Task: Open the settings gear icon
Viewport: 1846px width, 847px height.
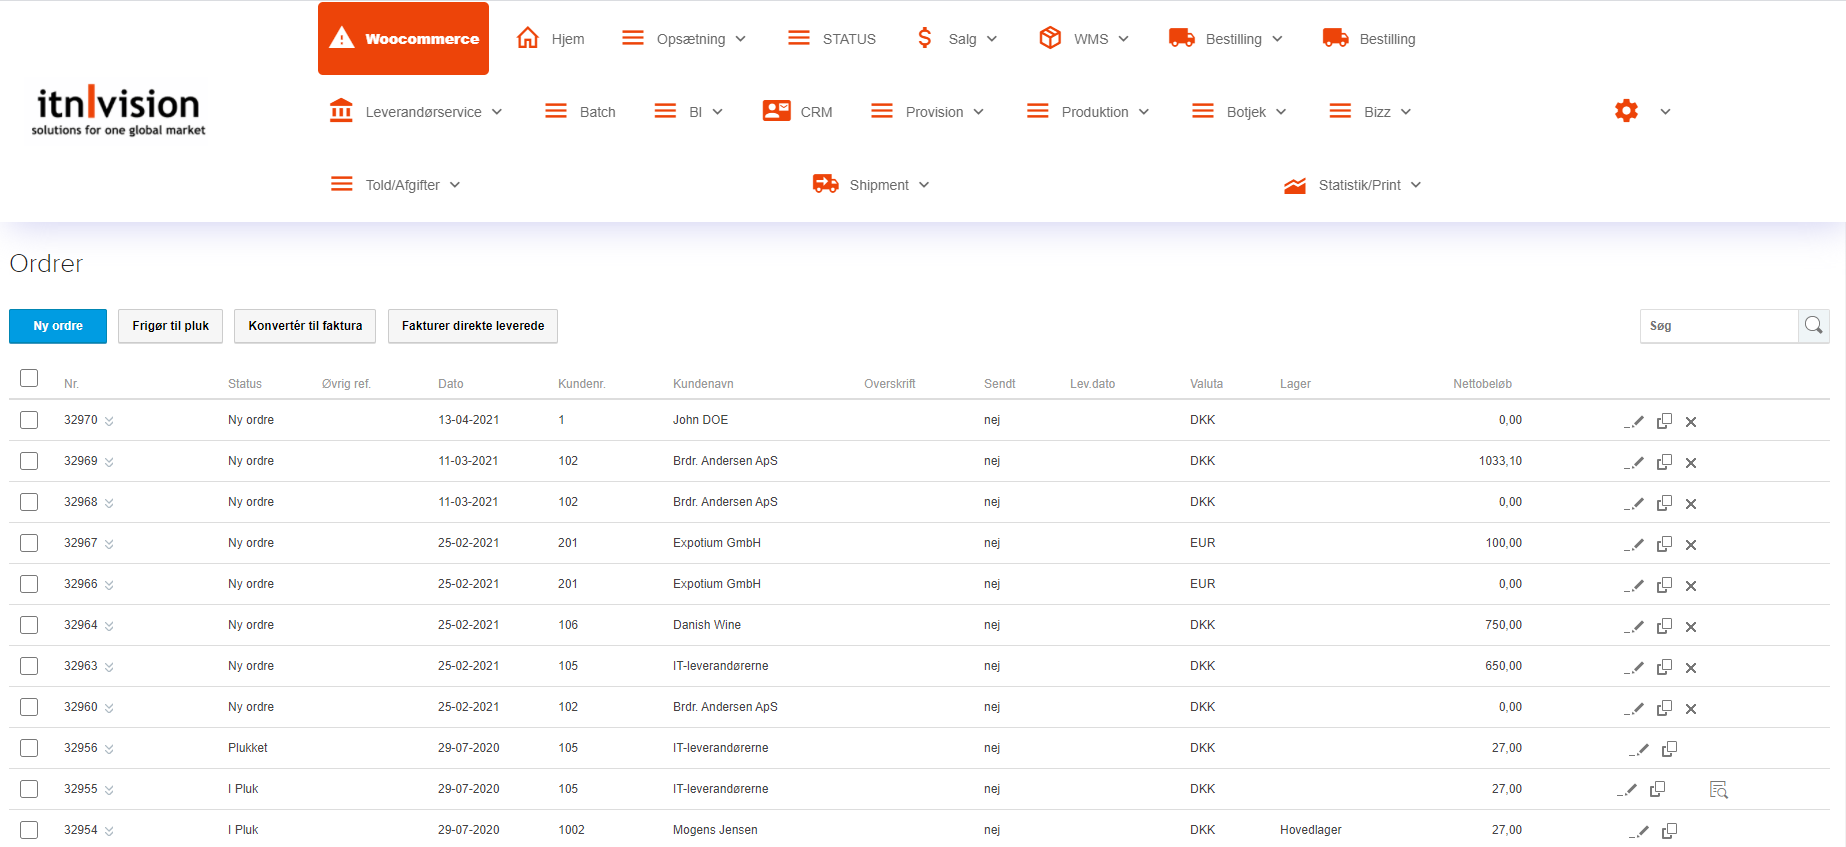Action: [1626, 111]
